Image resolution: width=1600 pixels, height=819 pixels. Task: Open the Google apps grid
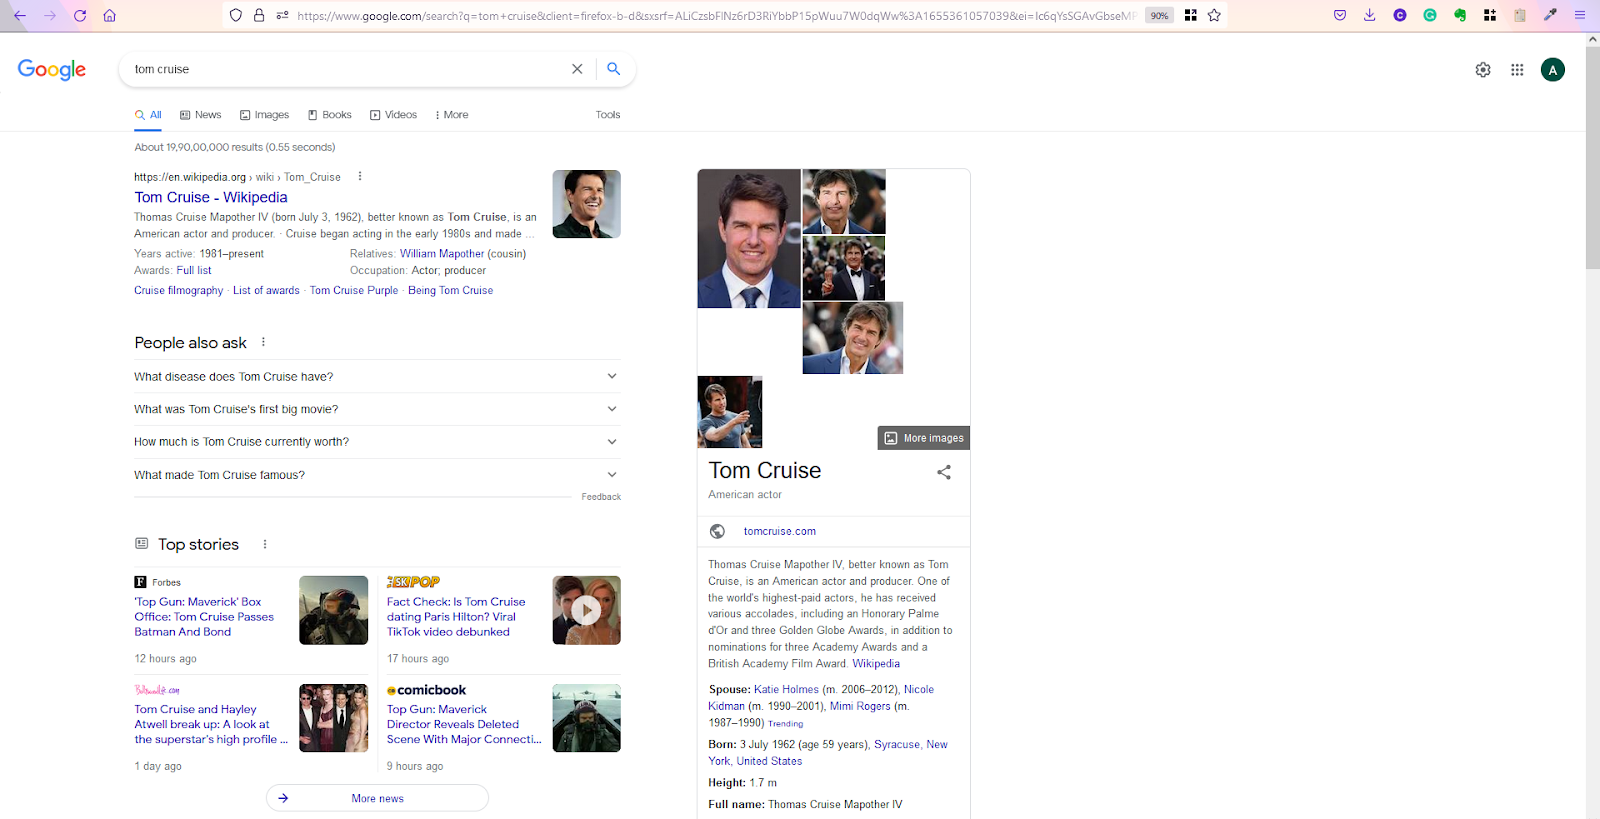coord(1517,70)
